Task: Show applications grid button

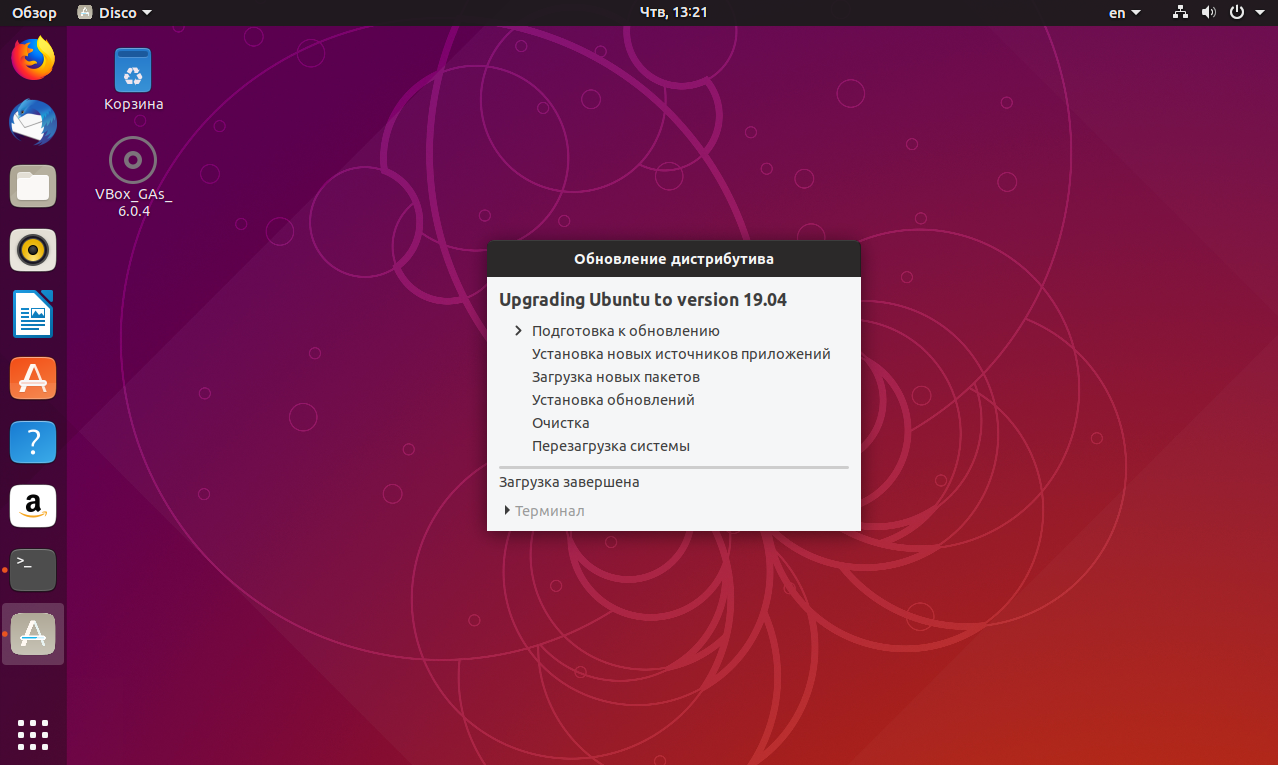Action: 33,734
